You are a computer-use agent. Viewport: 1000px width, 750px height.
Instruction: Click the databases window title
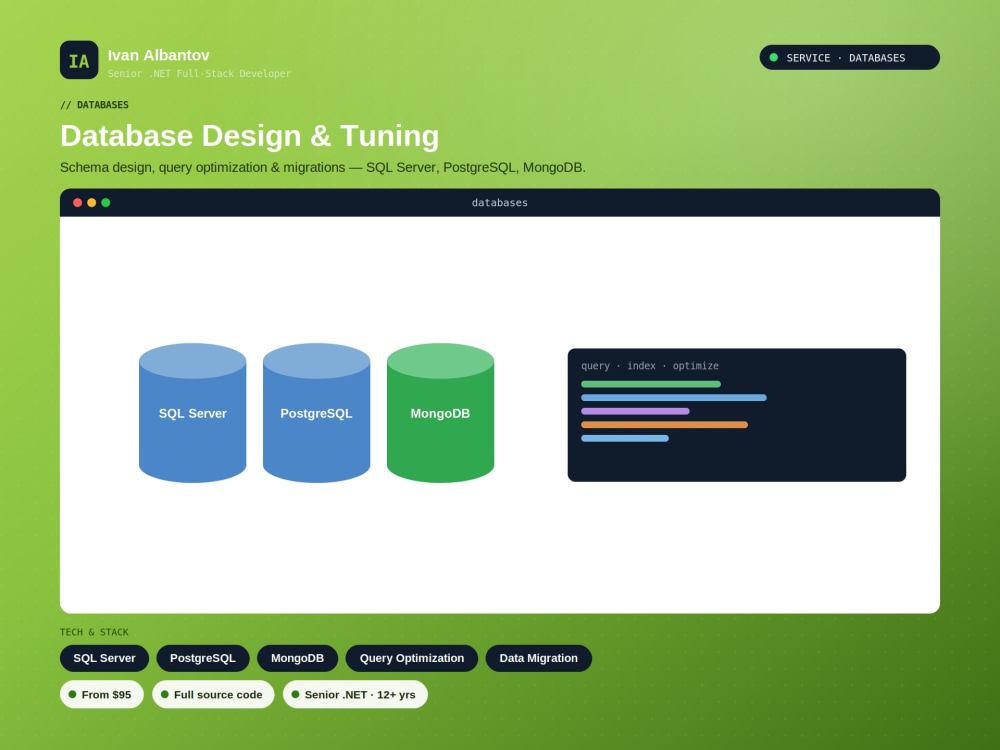coord(499,203)
